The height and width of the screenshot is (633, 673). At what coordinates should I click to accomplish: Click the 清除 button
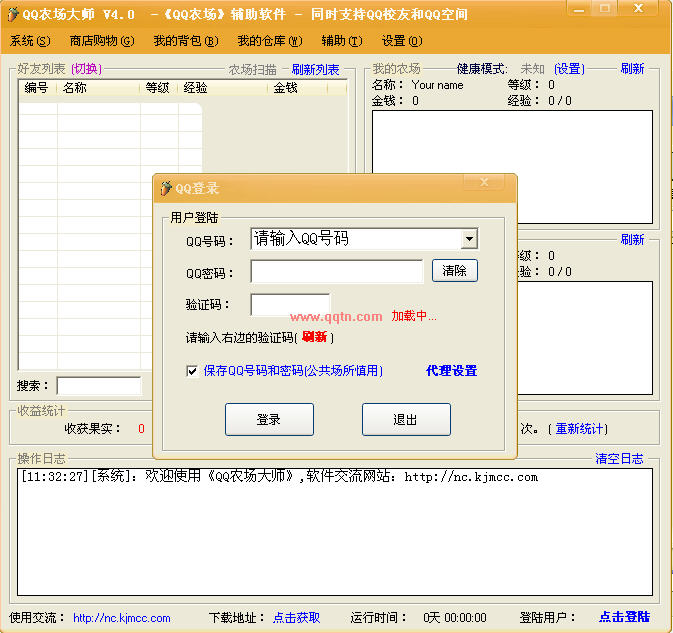[x=455, y=270]
